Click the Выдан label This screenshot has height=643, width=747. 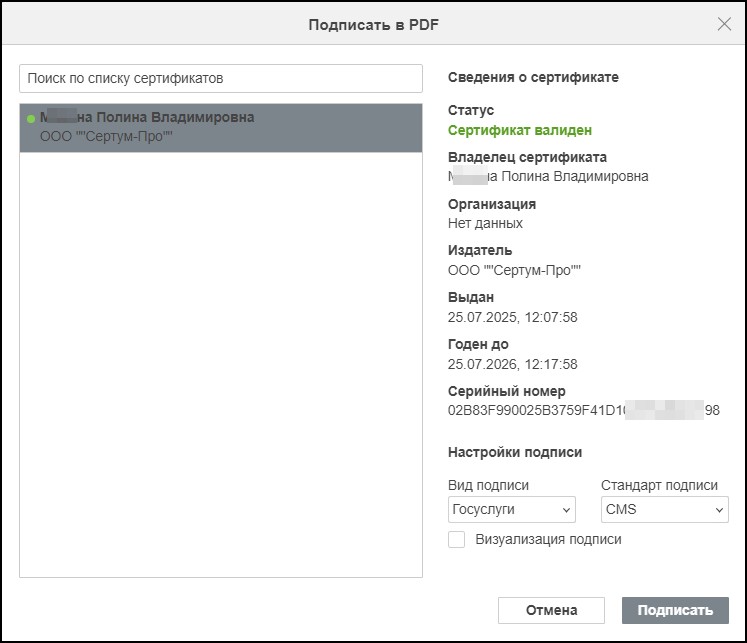click(471, 297)
